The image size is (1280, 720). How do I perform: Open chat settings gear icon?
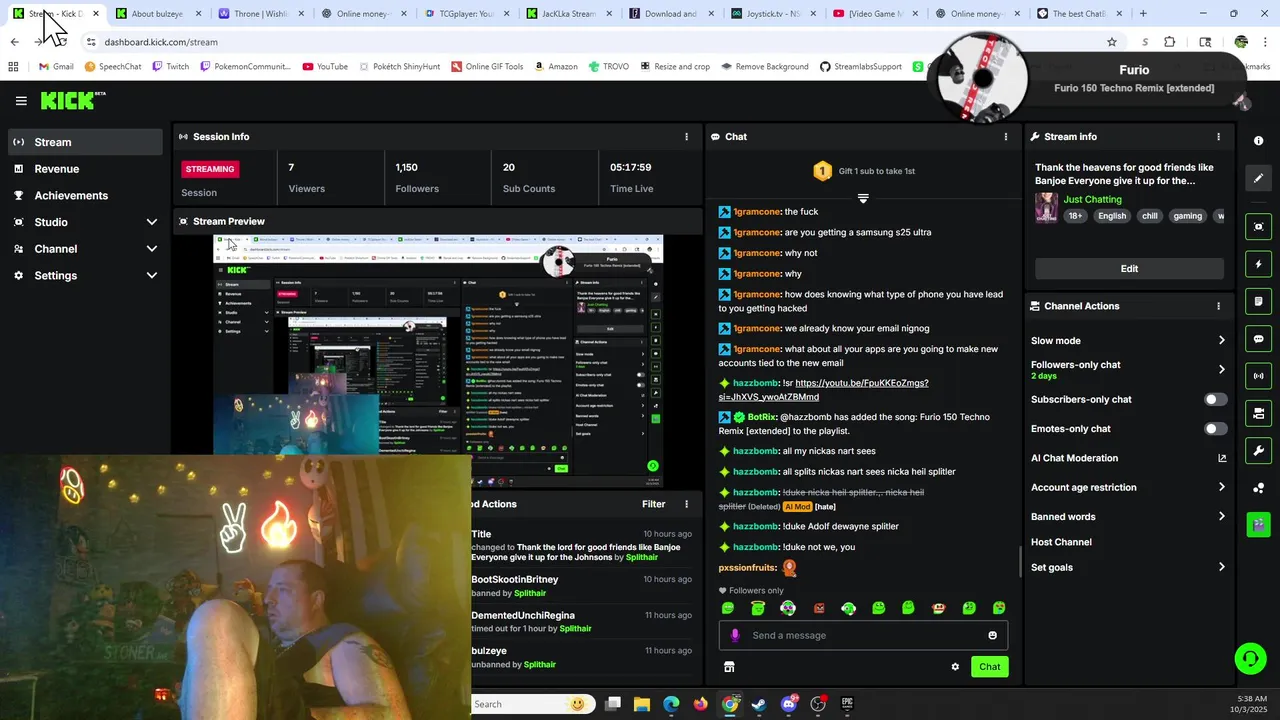(955, 667)
